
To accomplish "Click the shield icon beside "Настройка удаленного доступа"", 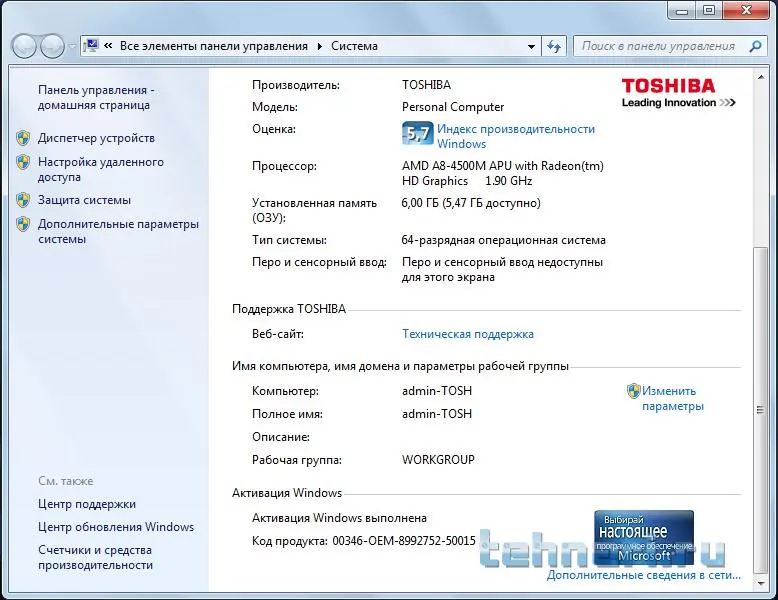I will click(x=23, y=162).
